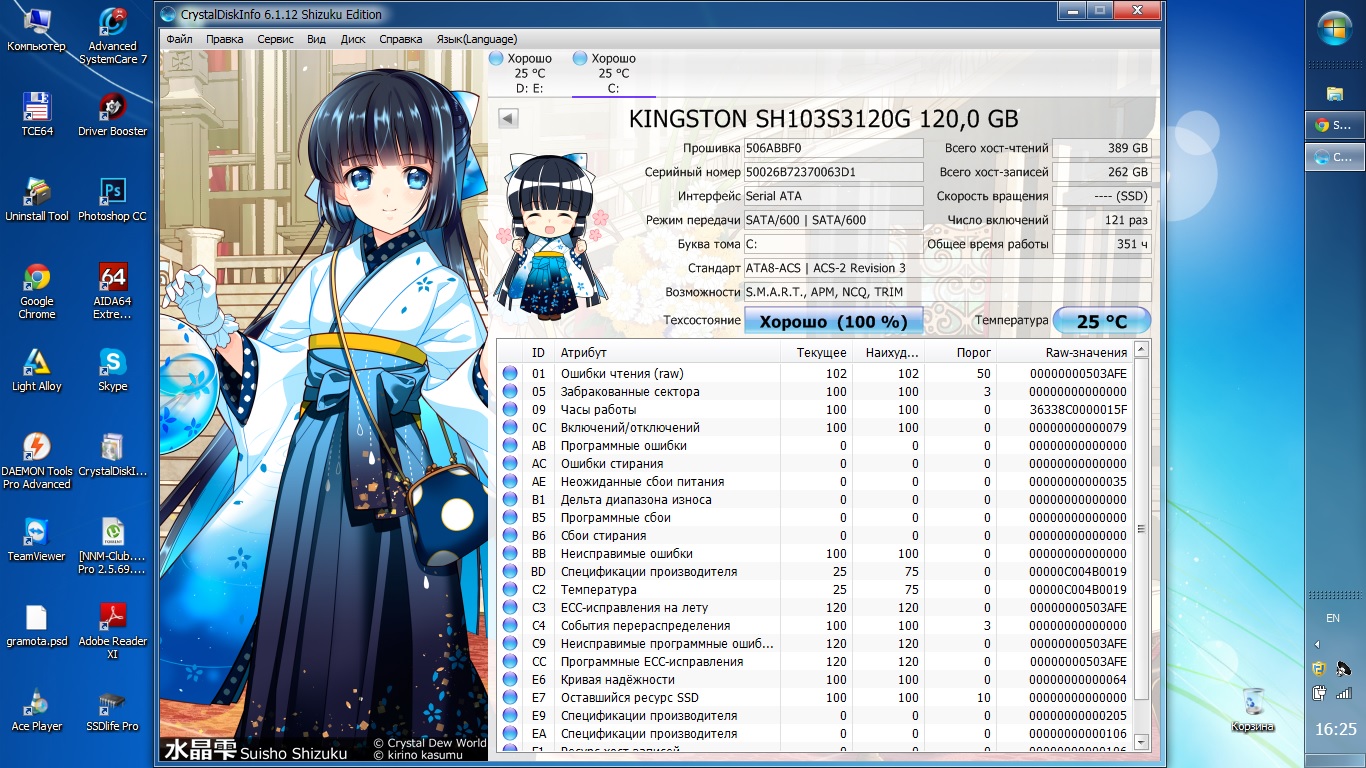Open the Вид menu
1366x768 pixels.
coord(317,39)
